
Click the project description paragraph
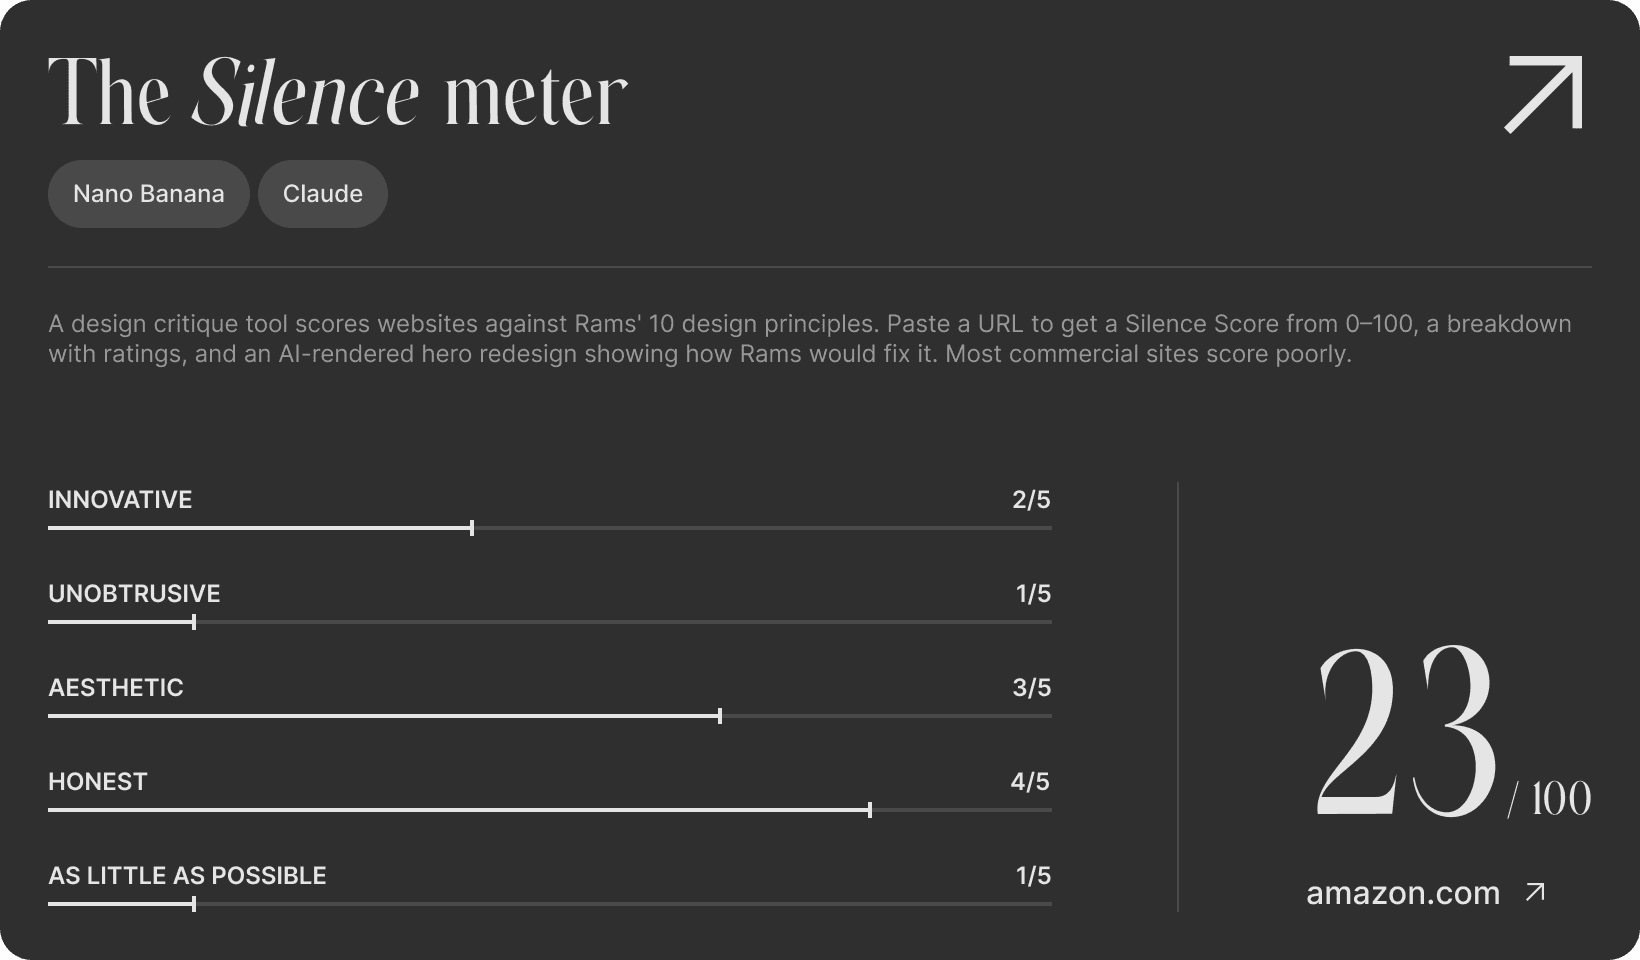click(810, 338)
